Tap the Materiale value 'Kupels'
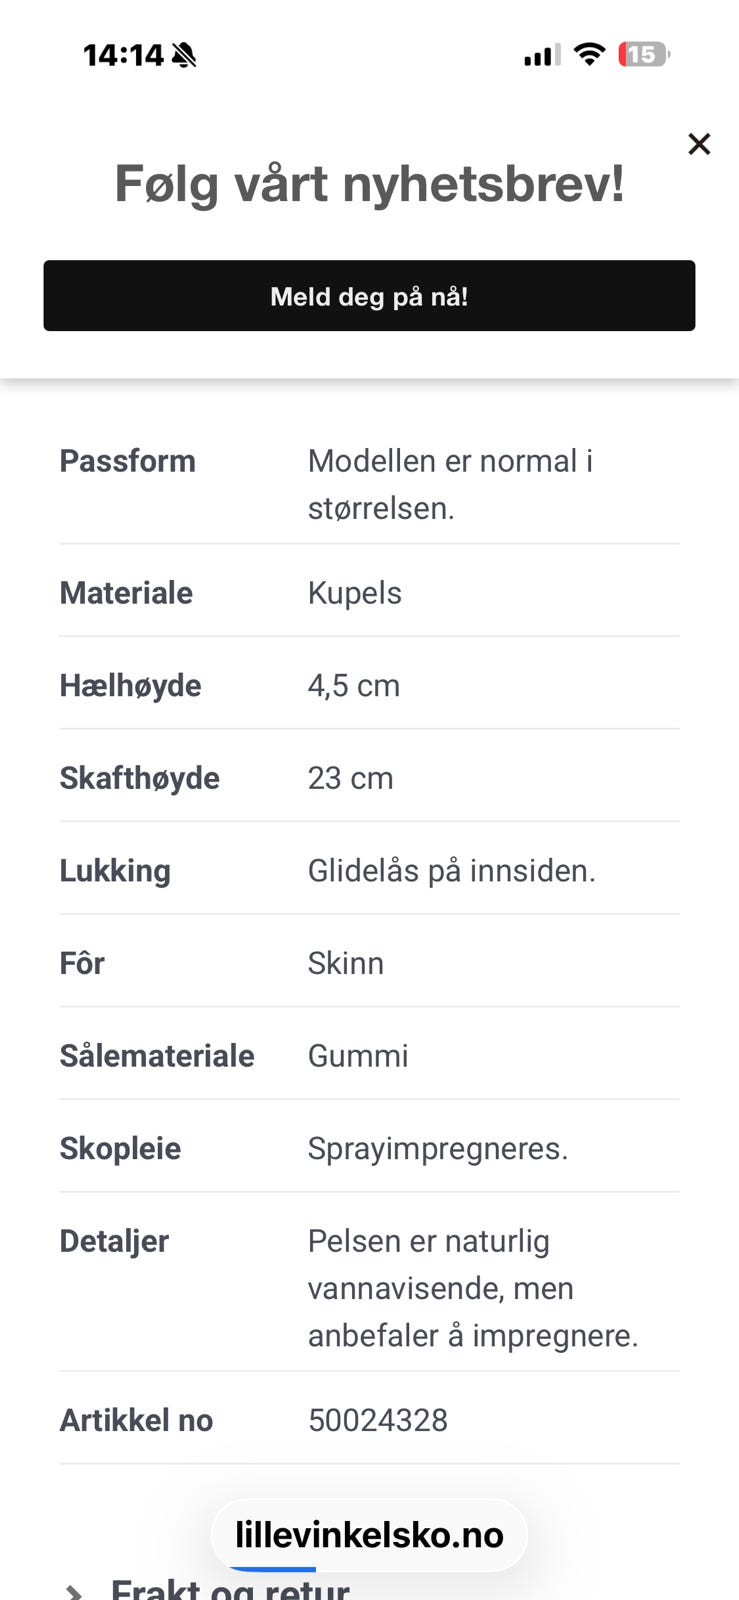 (x=354, y=593)
